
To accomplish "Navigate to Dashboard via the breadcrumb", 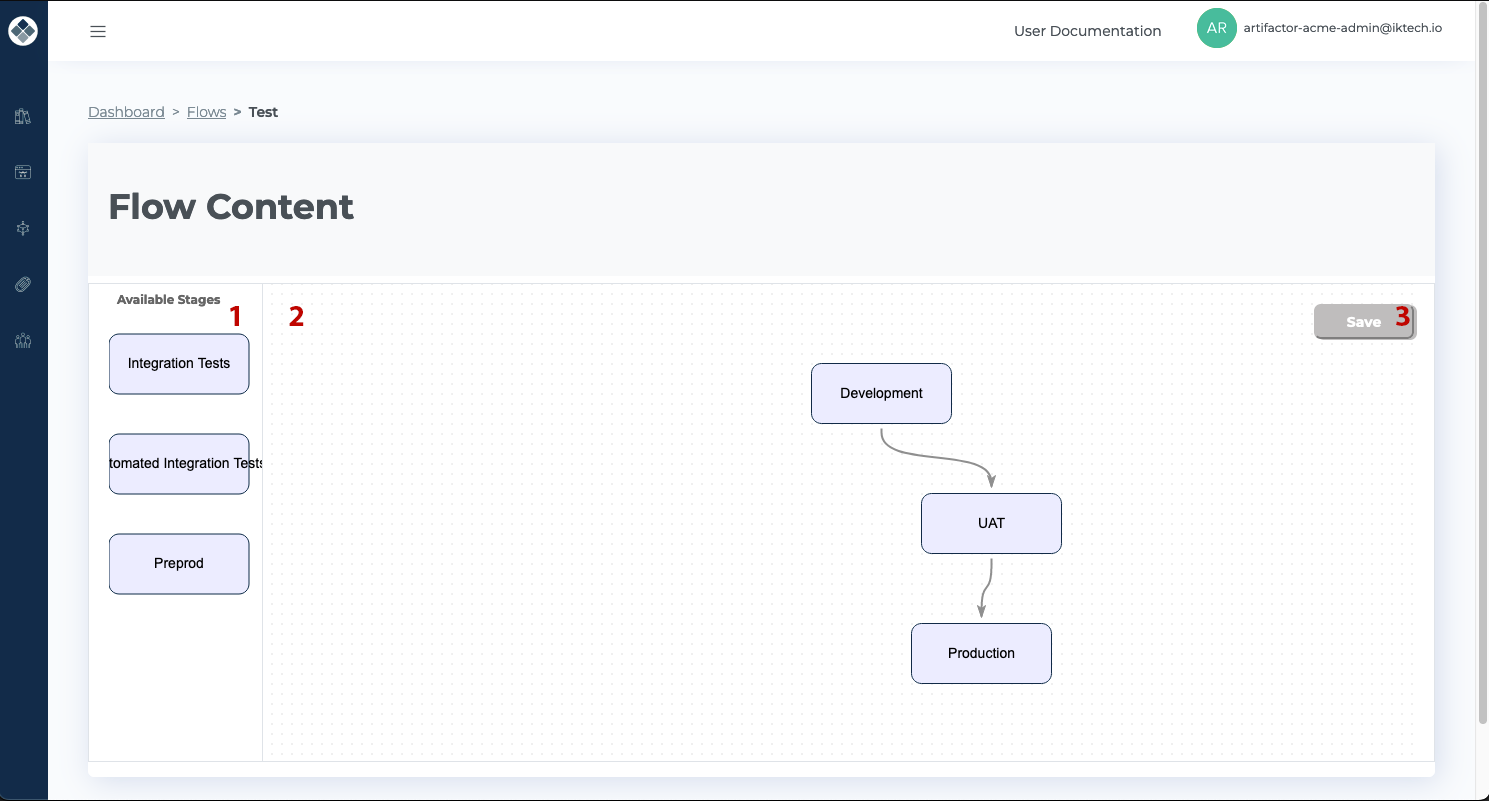I will (126, 111).
